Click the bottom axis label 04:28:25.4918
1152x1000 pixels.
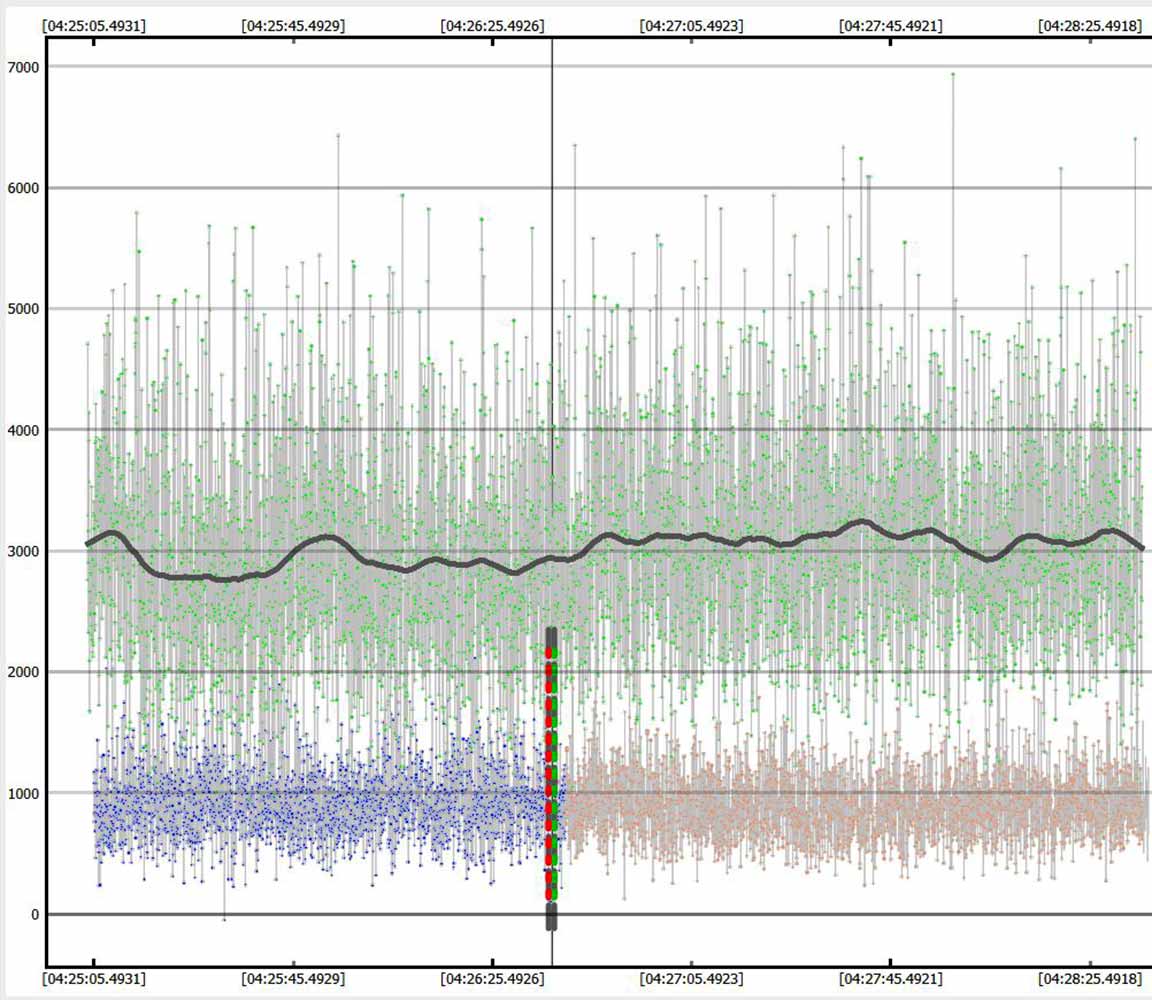(1090, 979)
